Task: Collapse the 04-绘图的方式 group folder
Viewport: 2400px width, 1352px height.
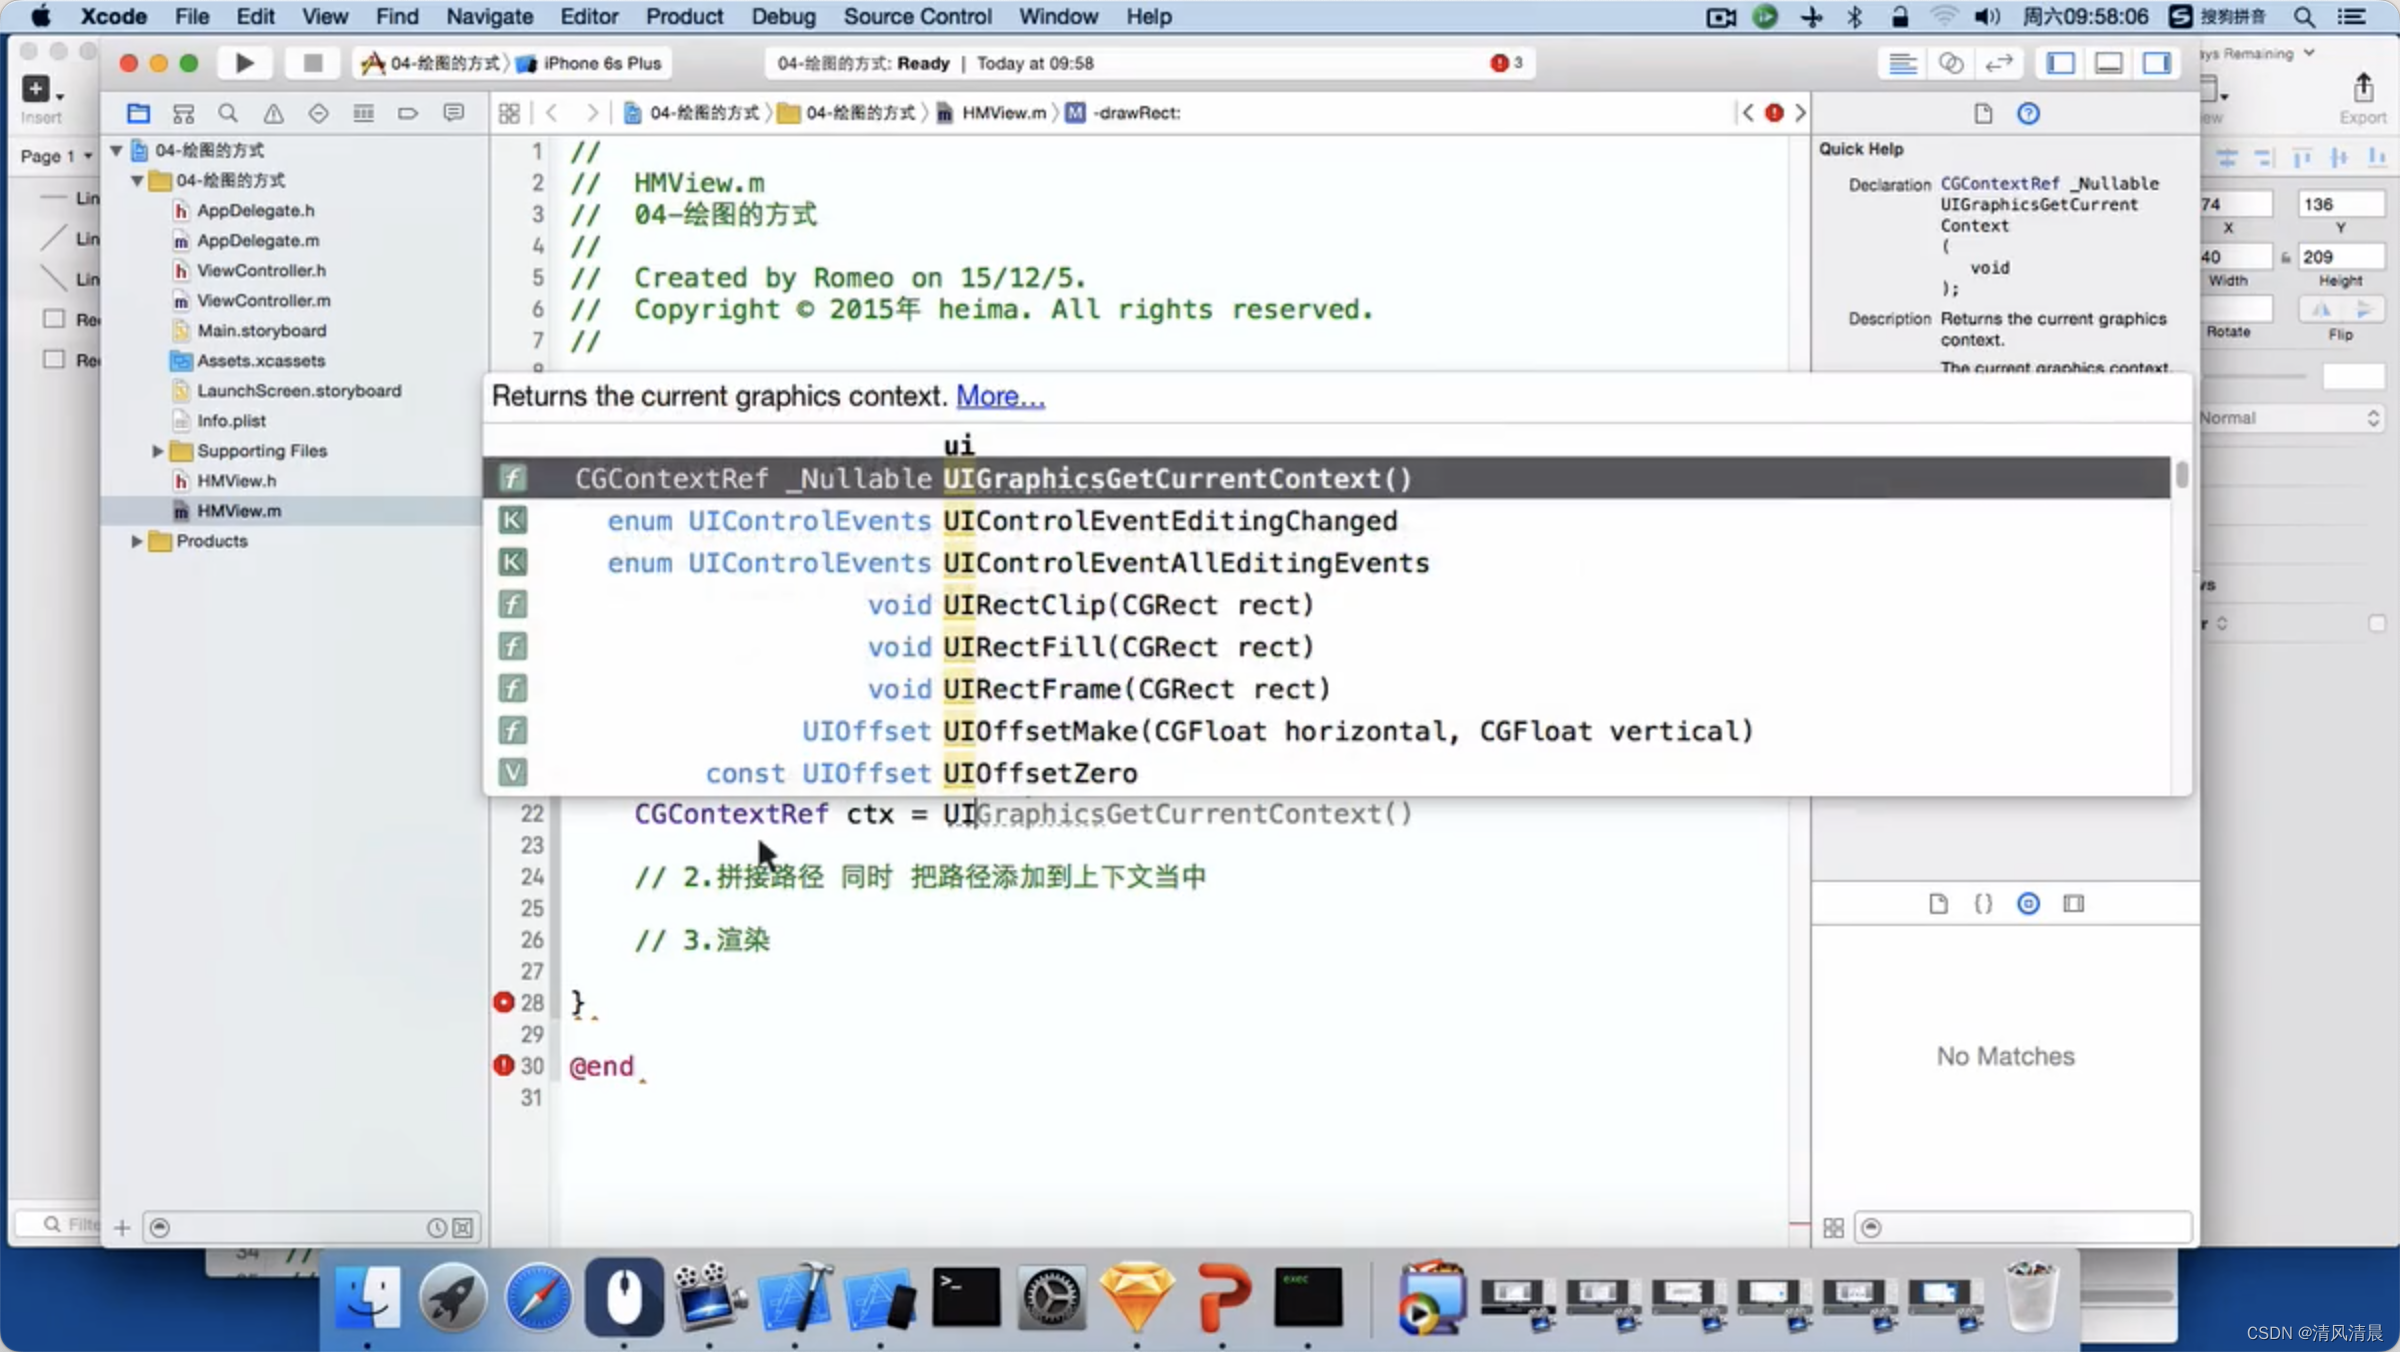Action: [137, 180]
